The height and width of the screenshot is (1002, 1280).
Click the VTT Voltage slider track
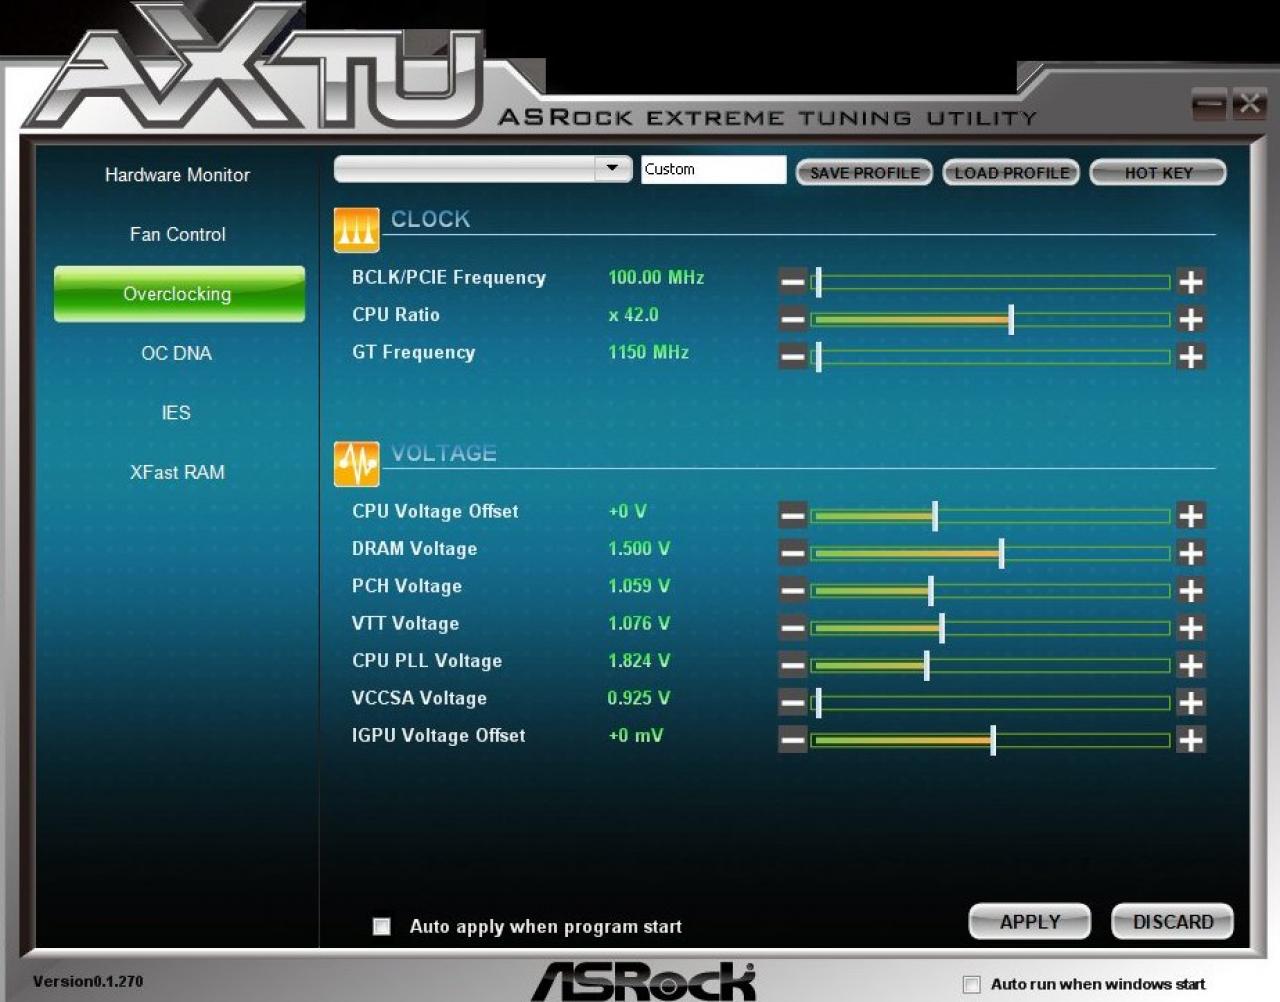(990, 628)
